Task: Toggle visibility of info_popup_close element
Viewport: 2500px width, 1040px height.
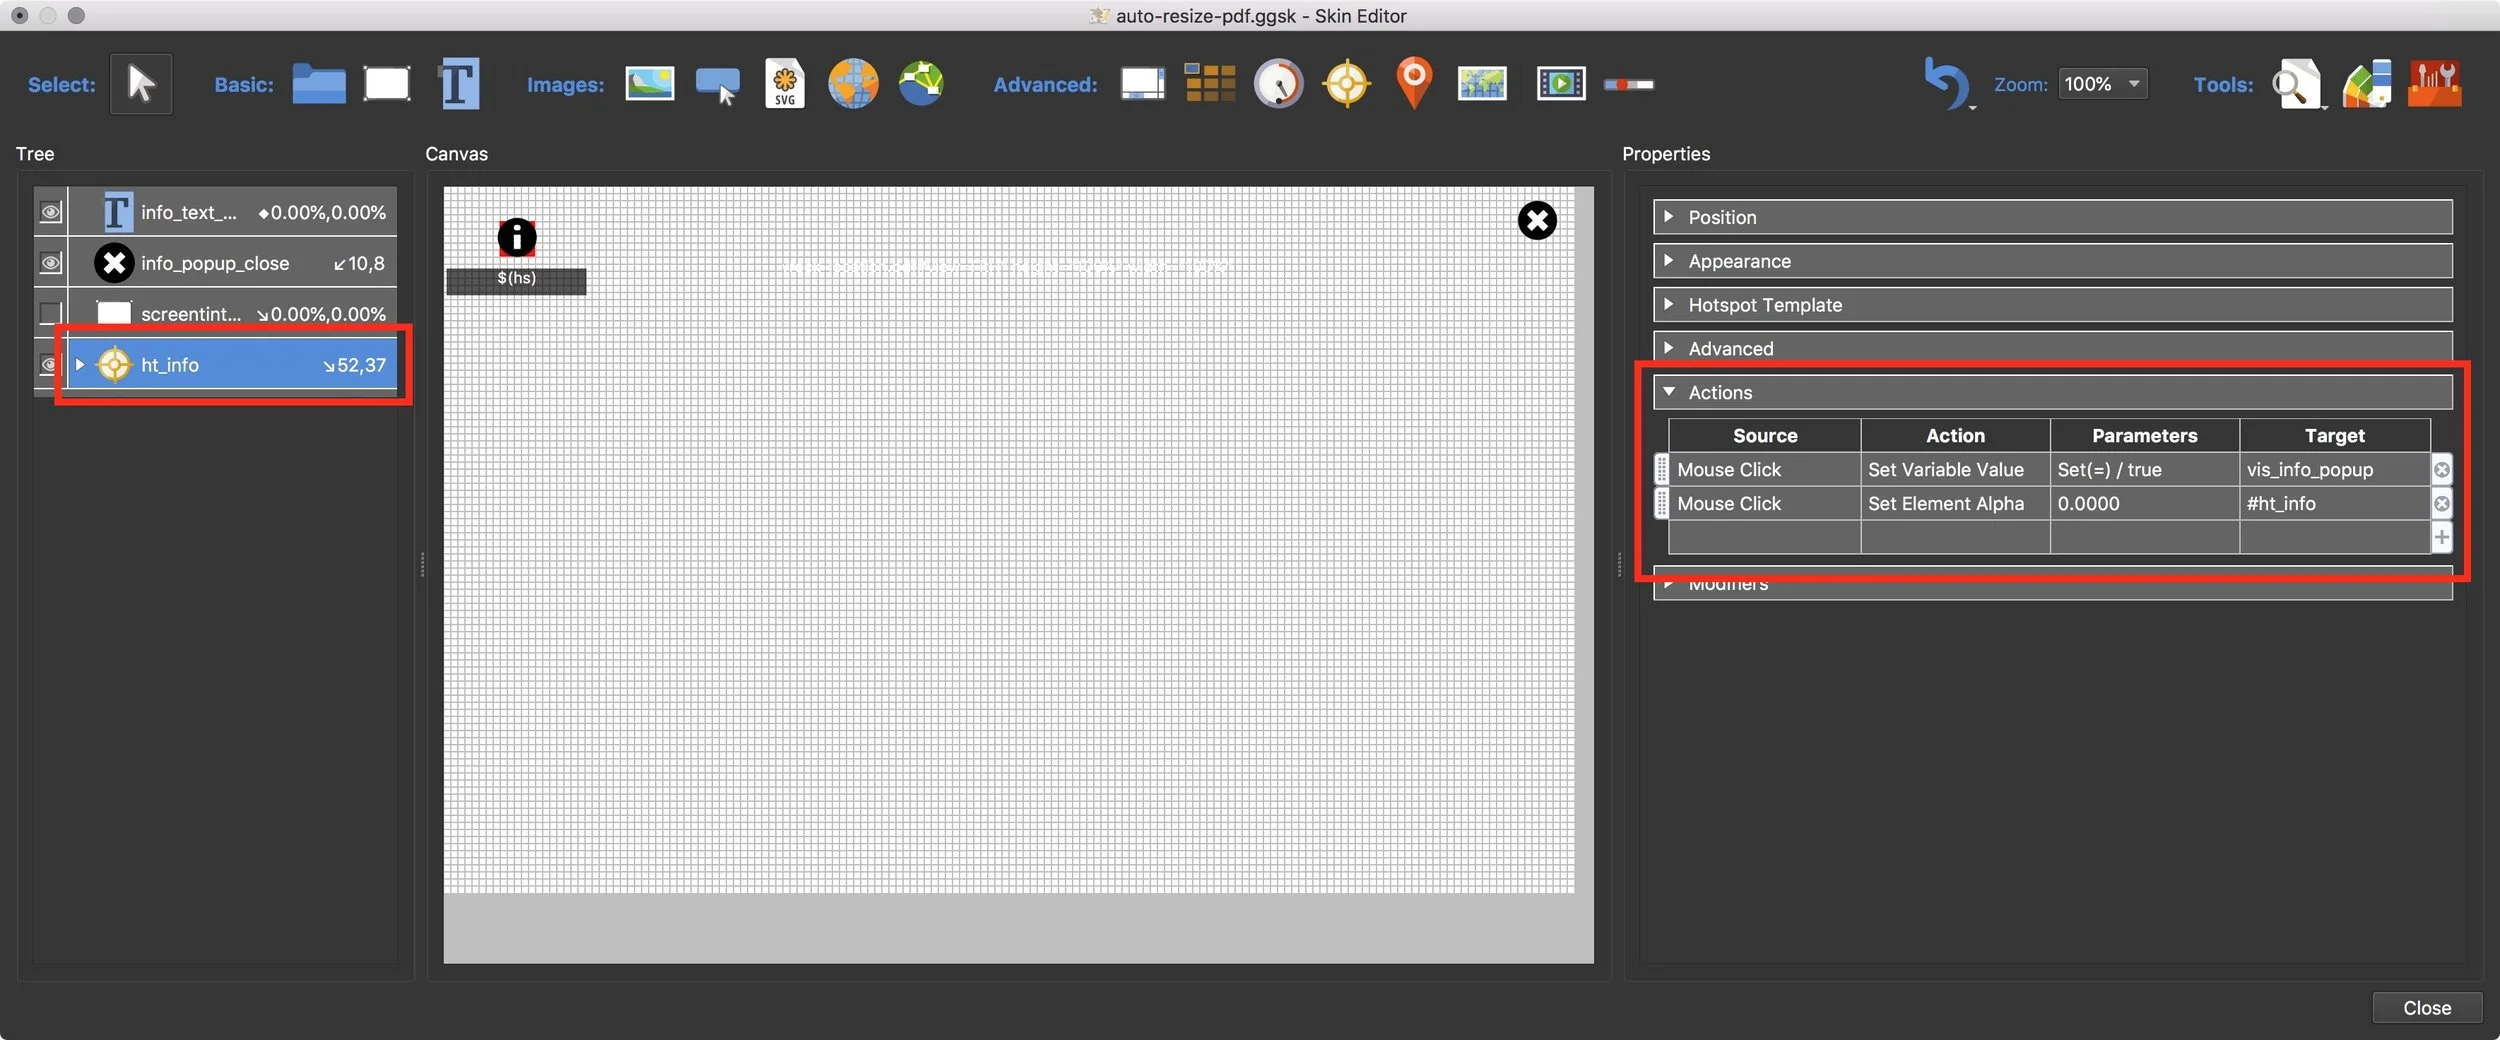Action: (x=50, y=263)
